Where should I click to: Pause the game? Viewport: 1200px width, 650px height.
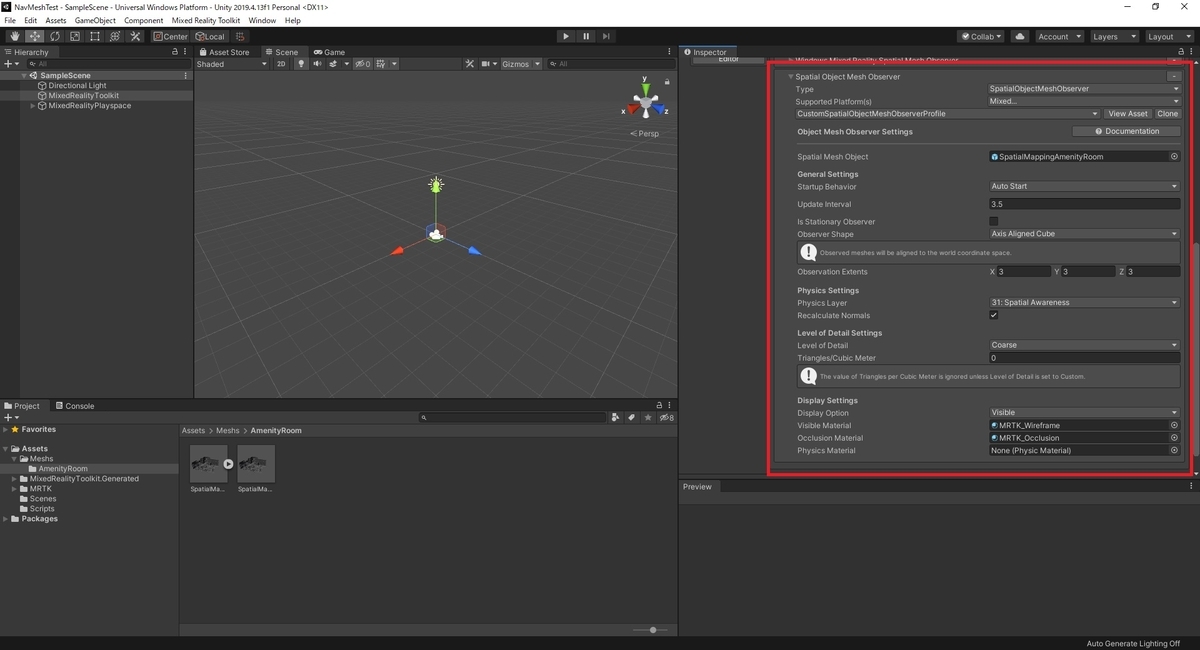pos(586,36)
